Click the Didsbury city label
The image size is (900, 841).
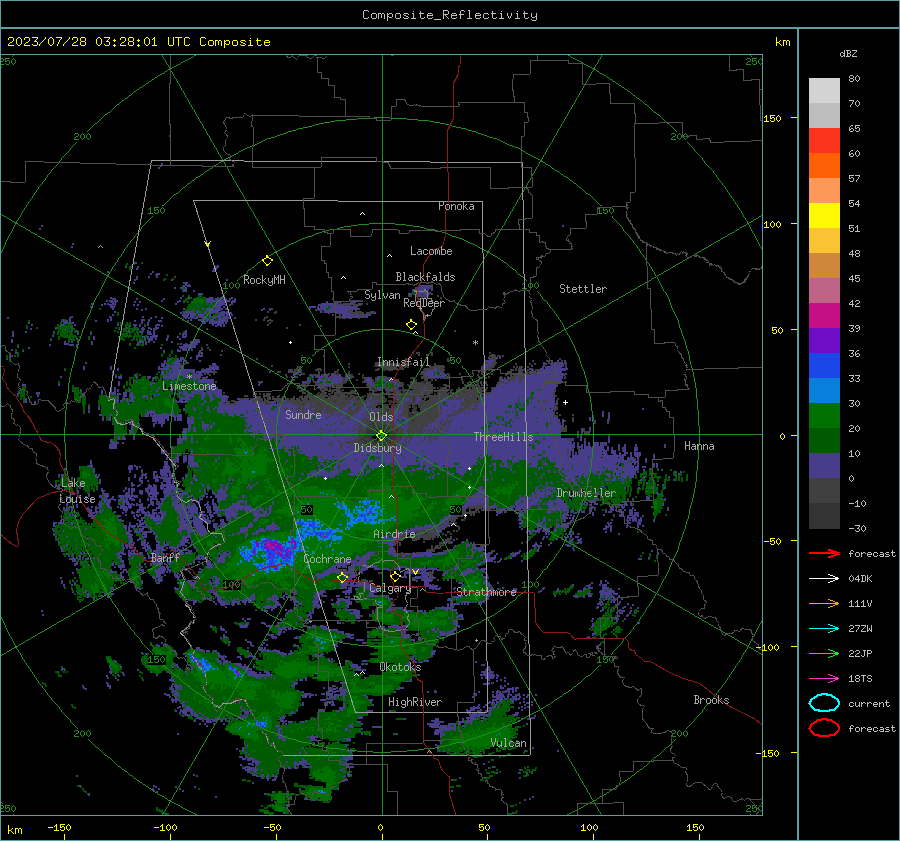[x=377, y=448]
